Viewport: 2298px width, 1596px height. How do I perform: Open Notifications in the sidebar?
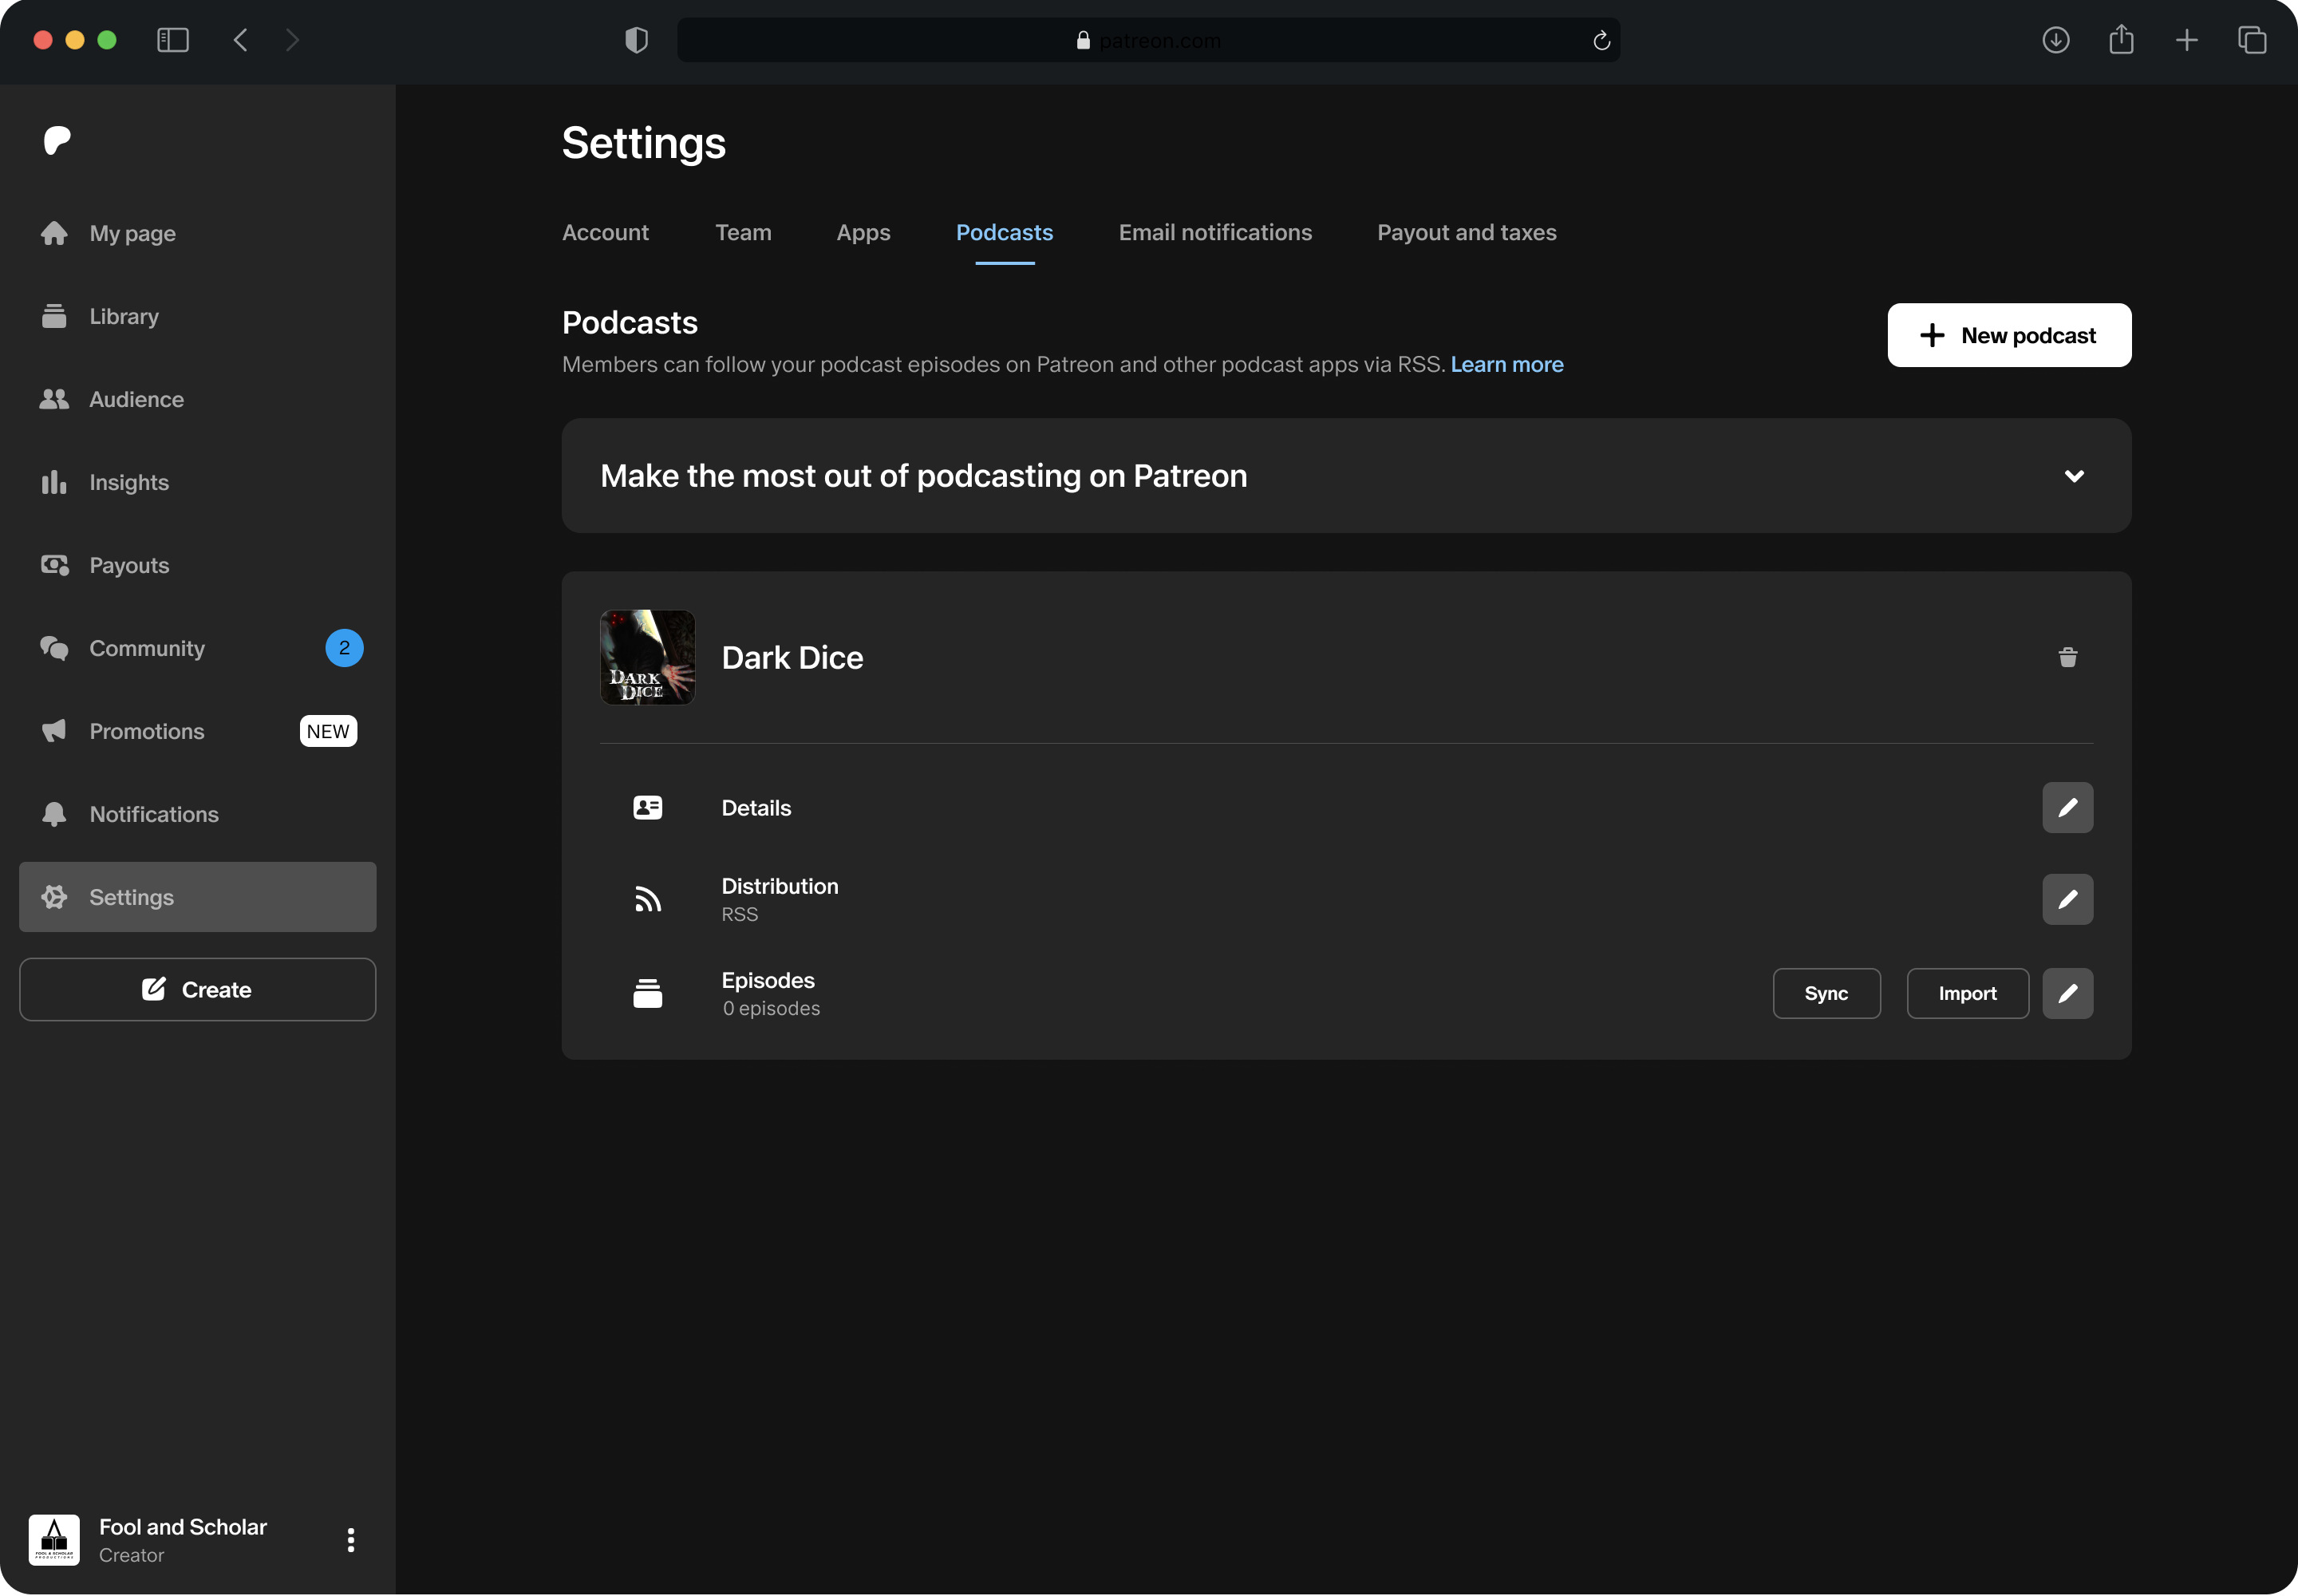pos(197,814)
